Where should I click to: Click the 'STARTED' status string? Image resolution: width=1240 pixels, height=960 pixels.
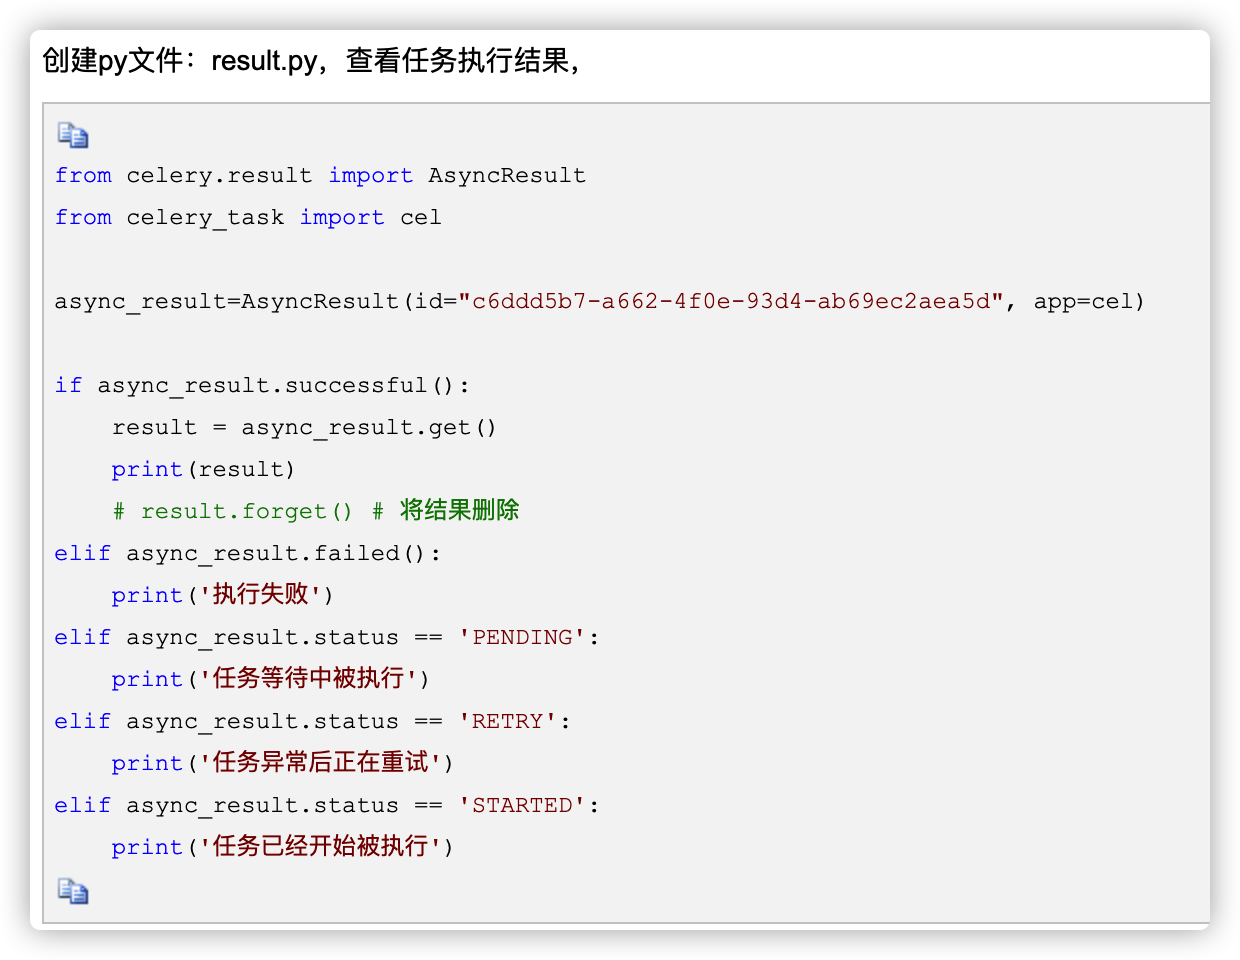[x=522, y=806]
